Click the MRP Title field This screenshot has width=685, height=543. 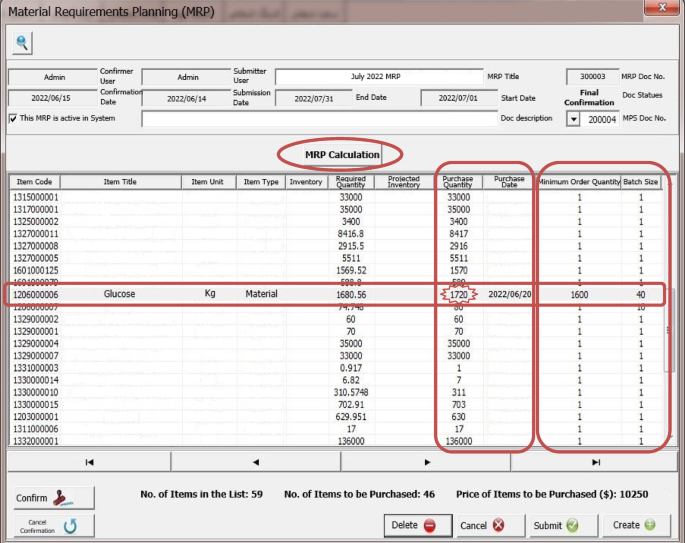(378, 77)
